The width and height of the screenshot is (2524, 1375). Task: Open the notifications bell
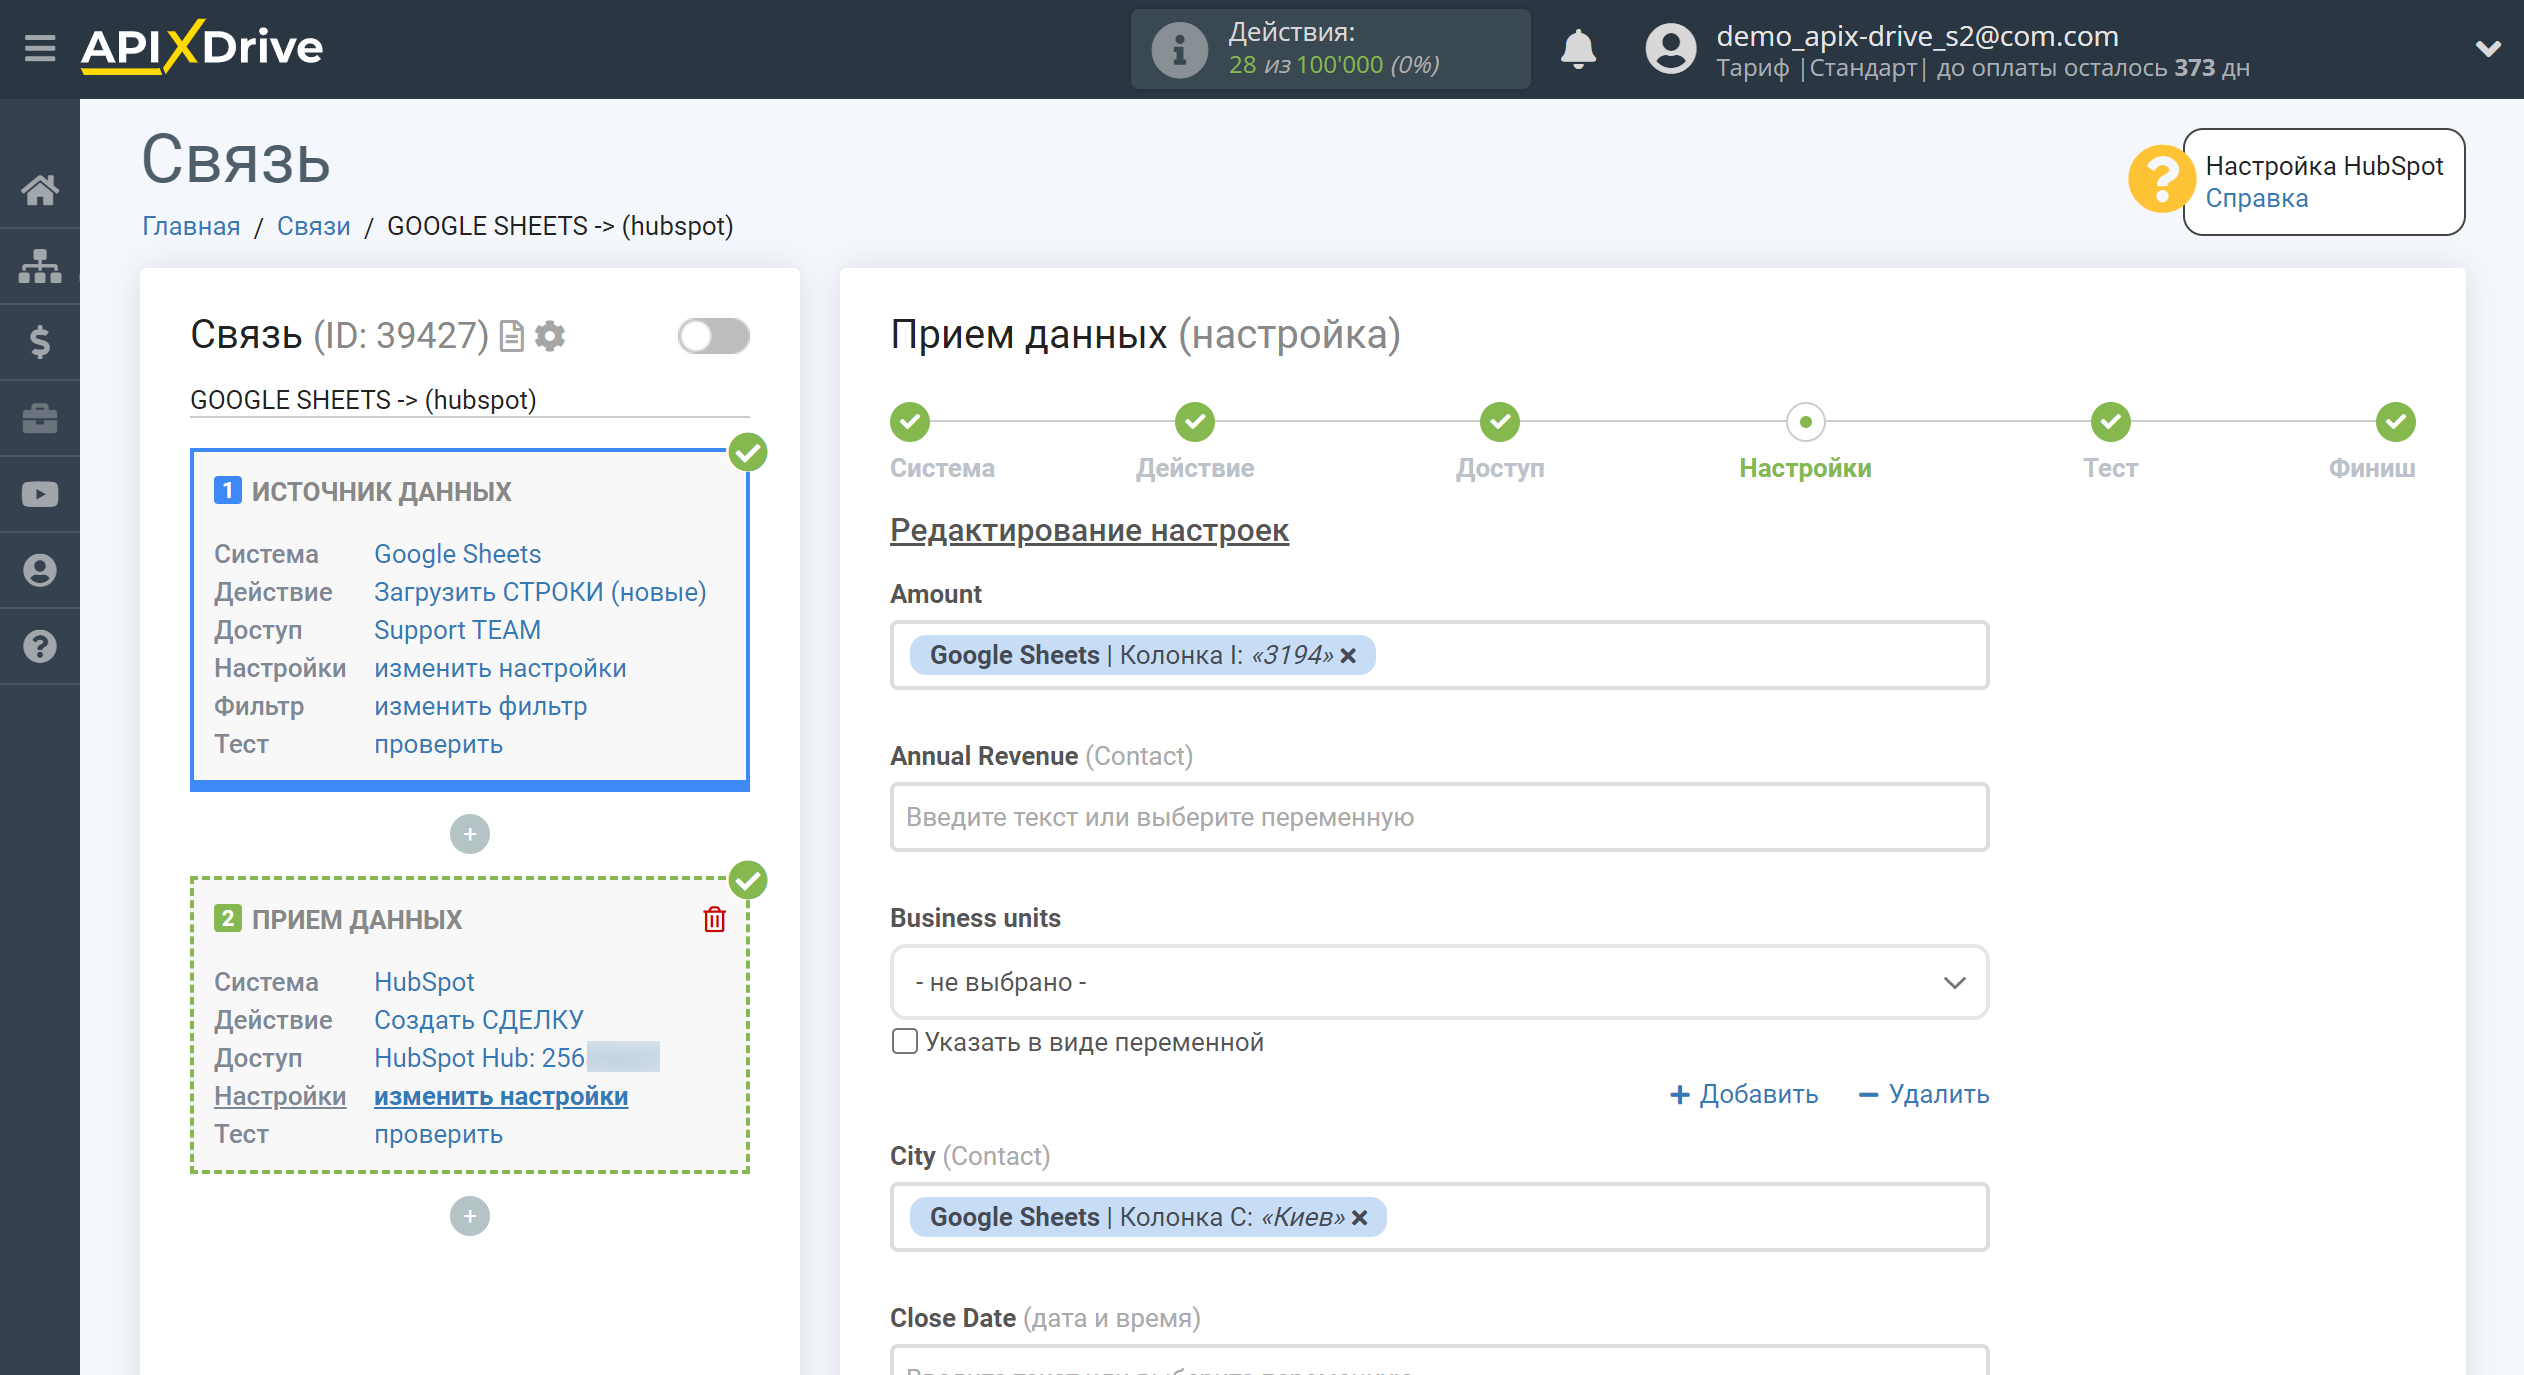click(x=1578, y=48)
